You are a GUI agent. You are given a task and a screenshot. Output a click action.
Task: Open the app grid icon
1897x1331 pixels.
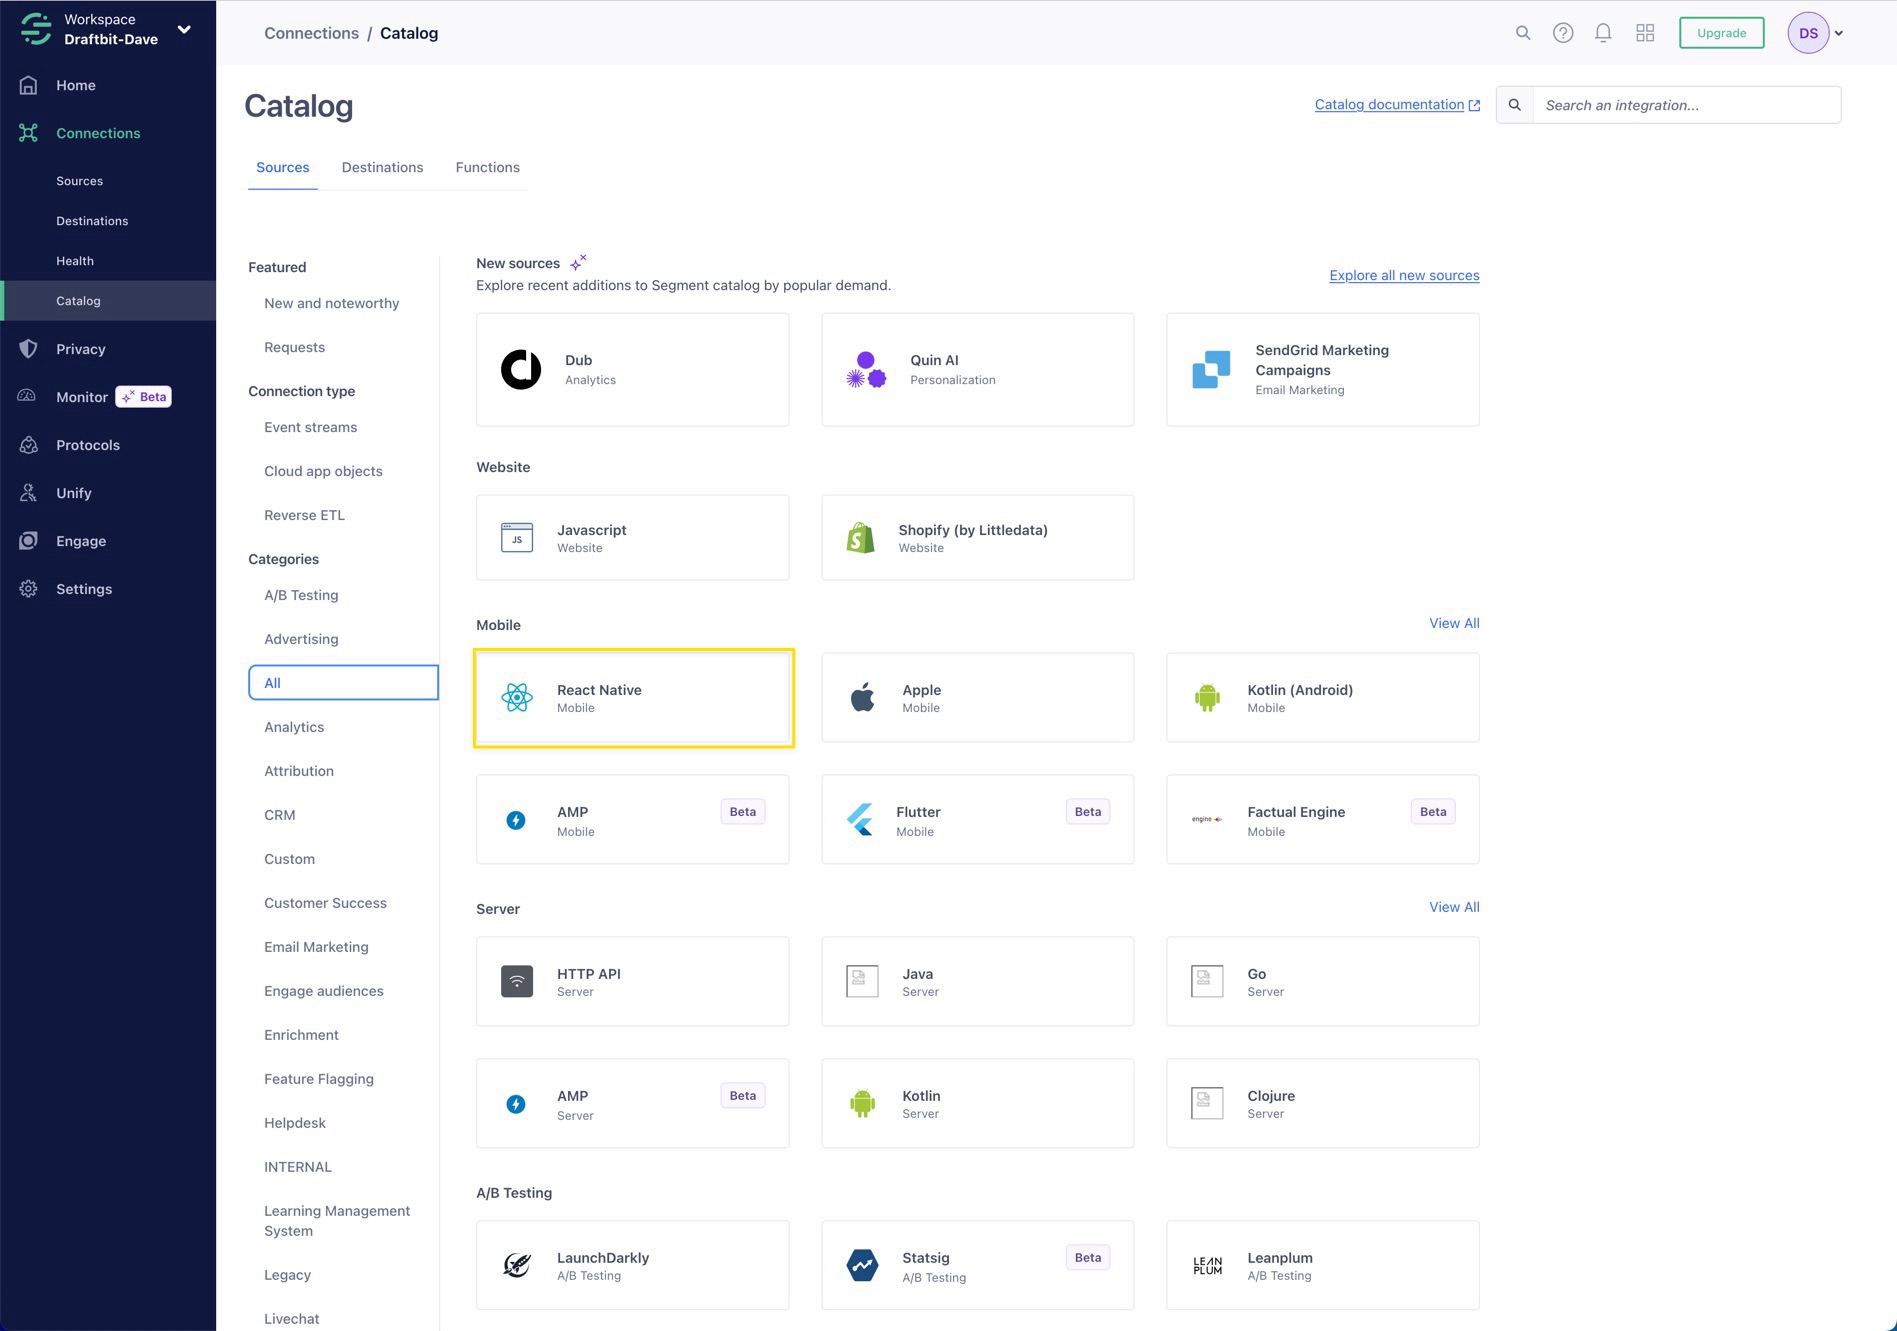point(1645,33)
